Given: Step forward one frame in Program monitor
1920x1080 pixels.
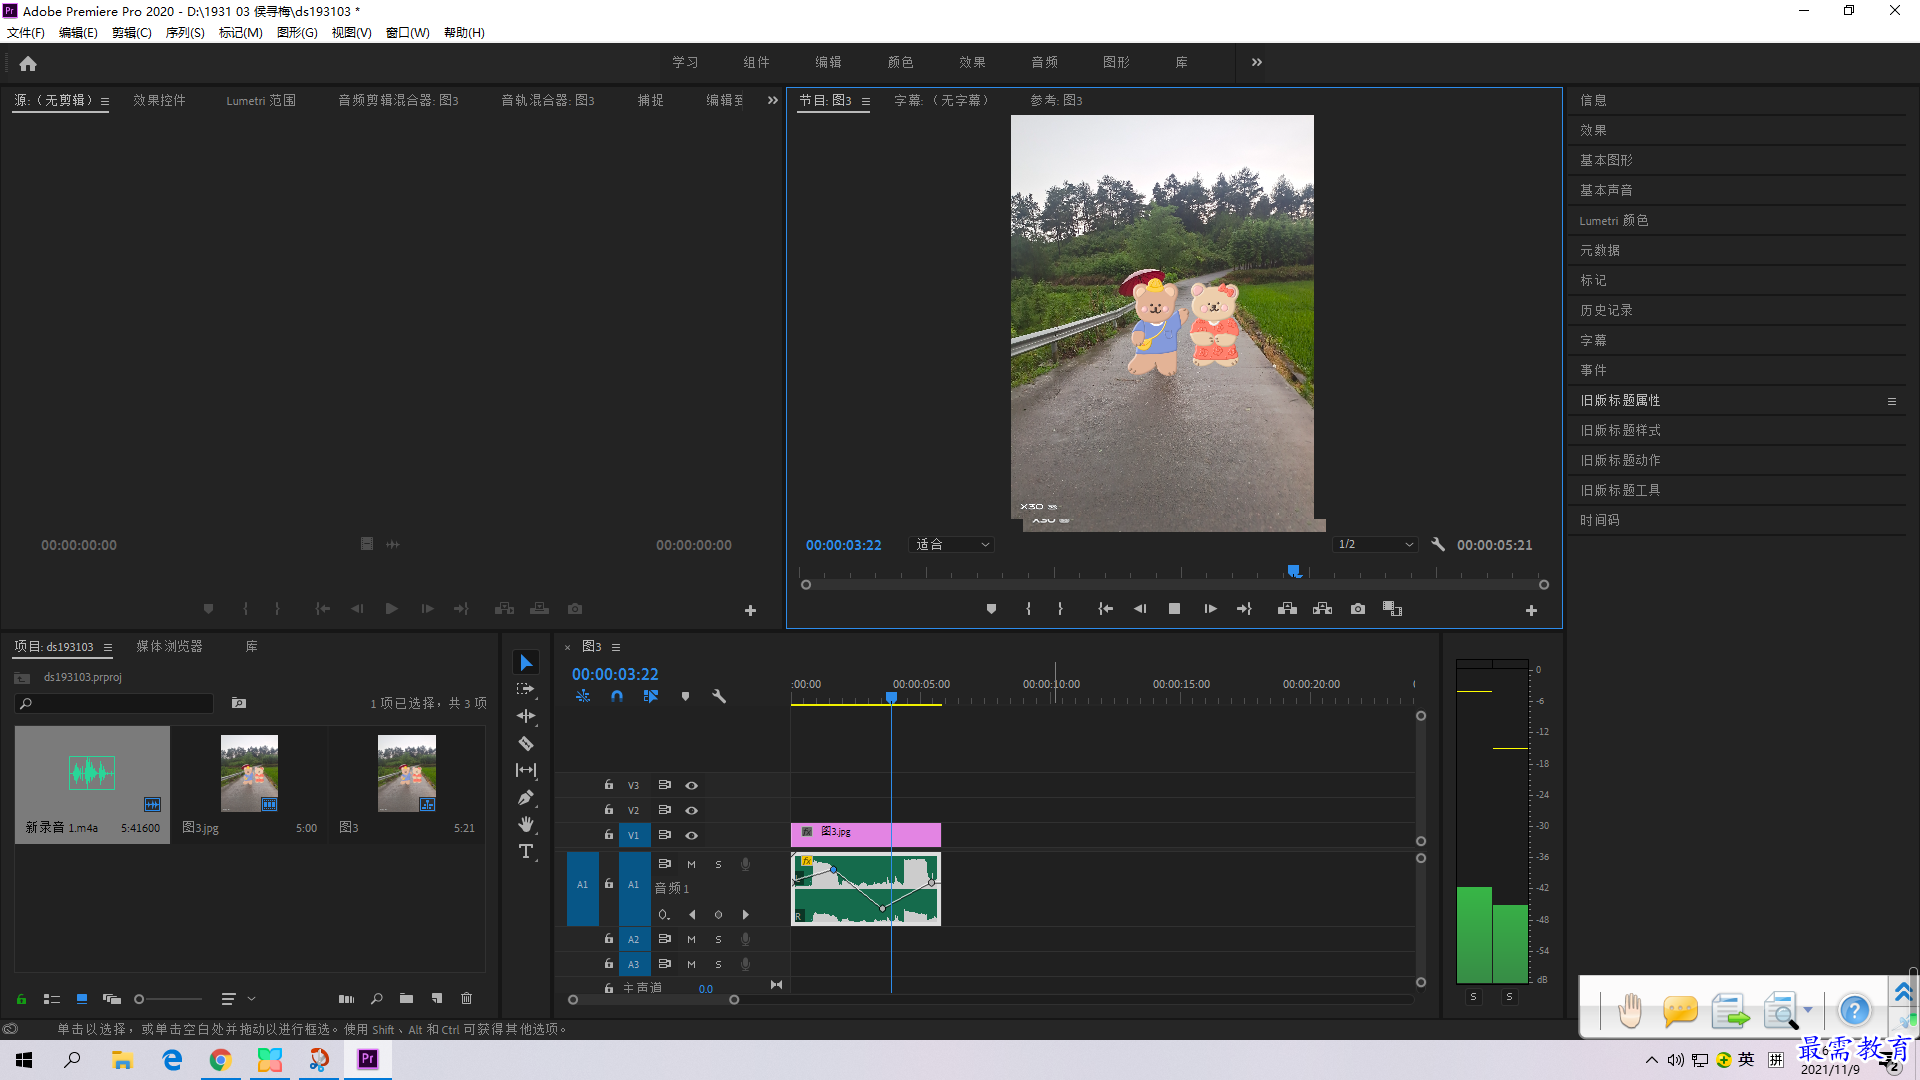Looking at the screenshot, I should [1210, 609].
